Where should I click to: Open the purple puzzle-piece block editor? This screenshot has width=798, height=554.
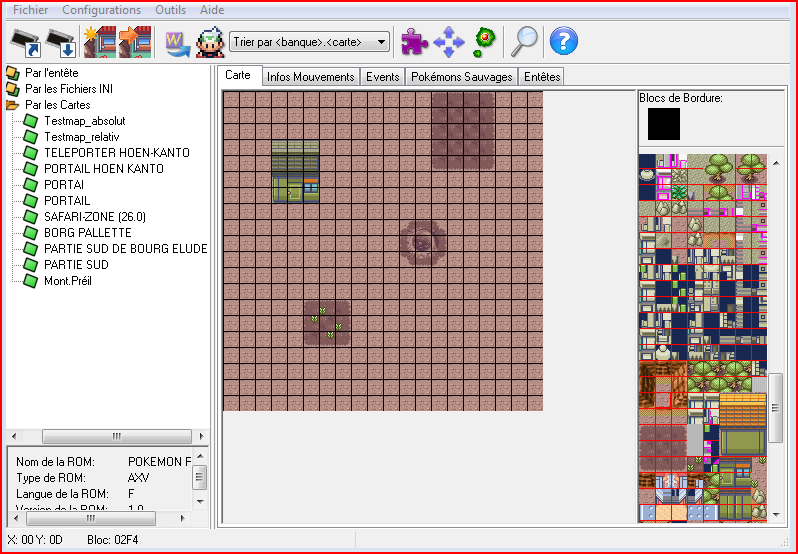coord(414,41)
